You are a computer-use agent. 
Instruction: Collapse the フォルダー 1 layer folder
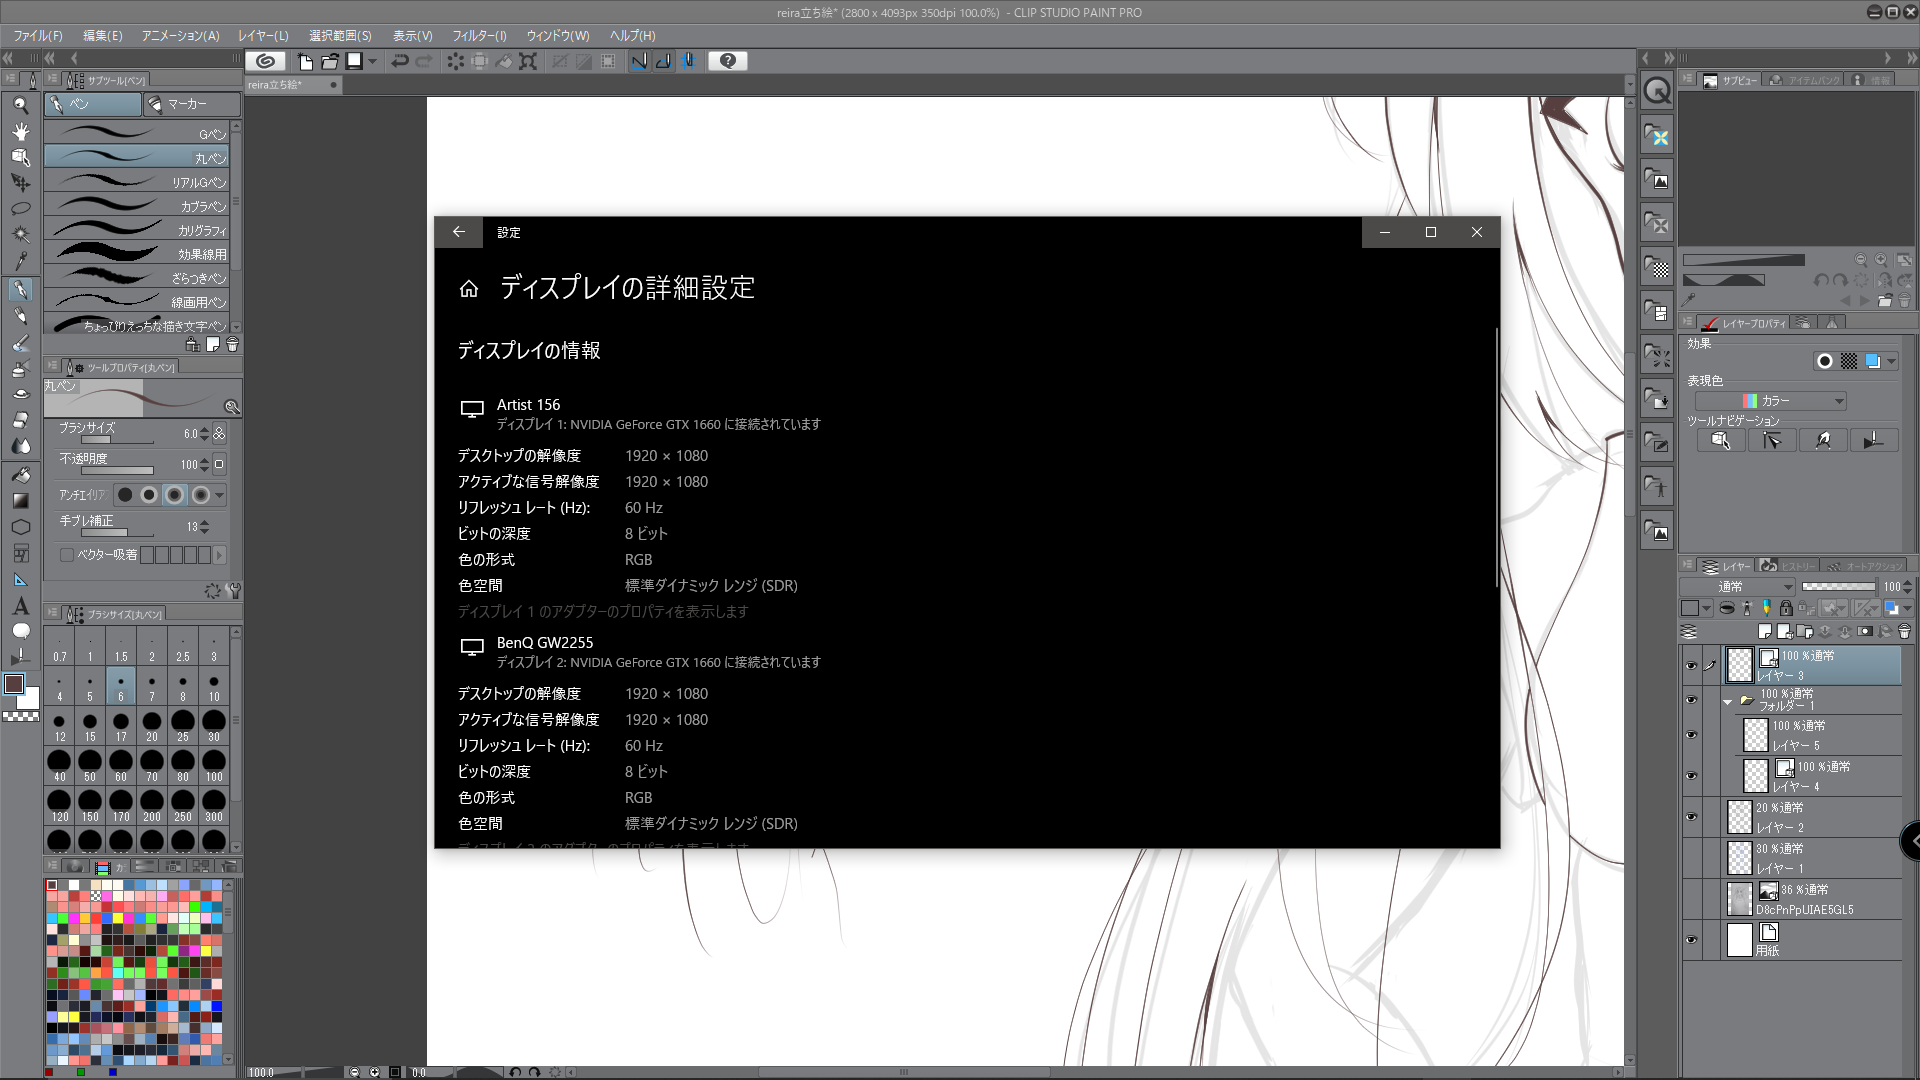click(1727, 701)
